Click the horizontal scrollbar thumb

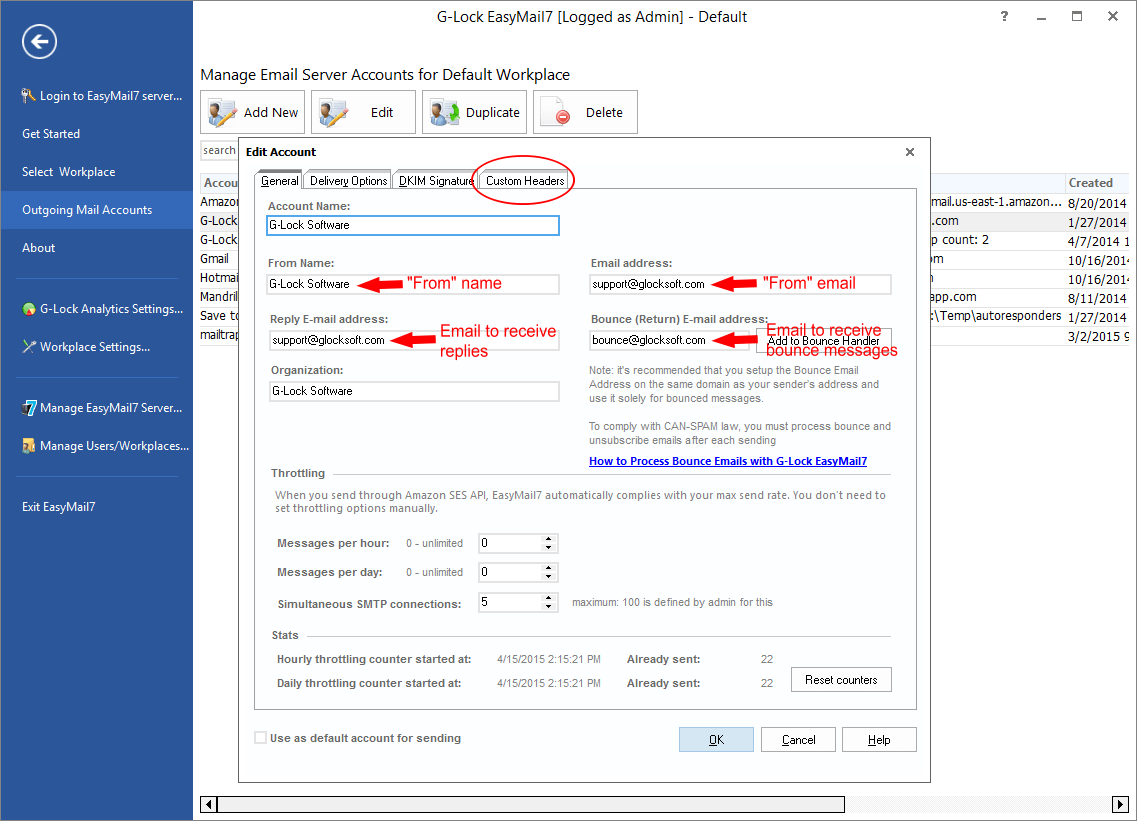531,804
